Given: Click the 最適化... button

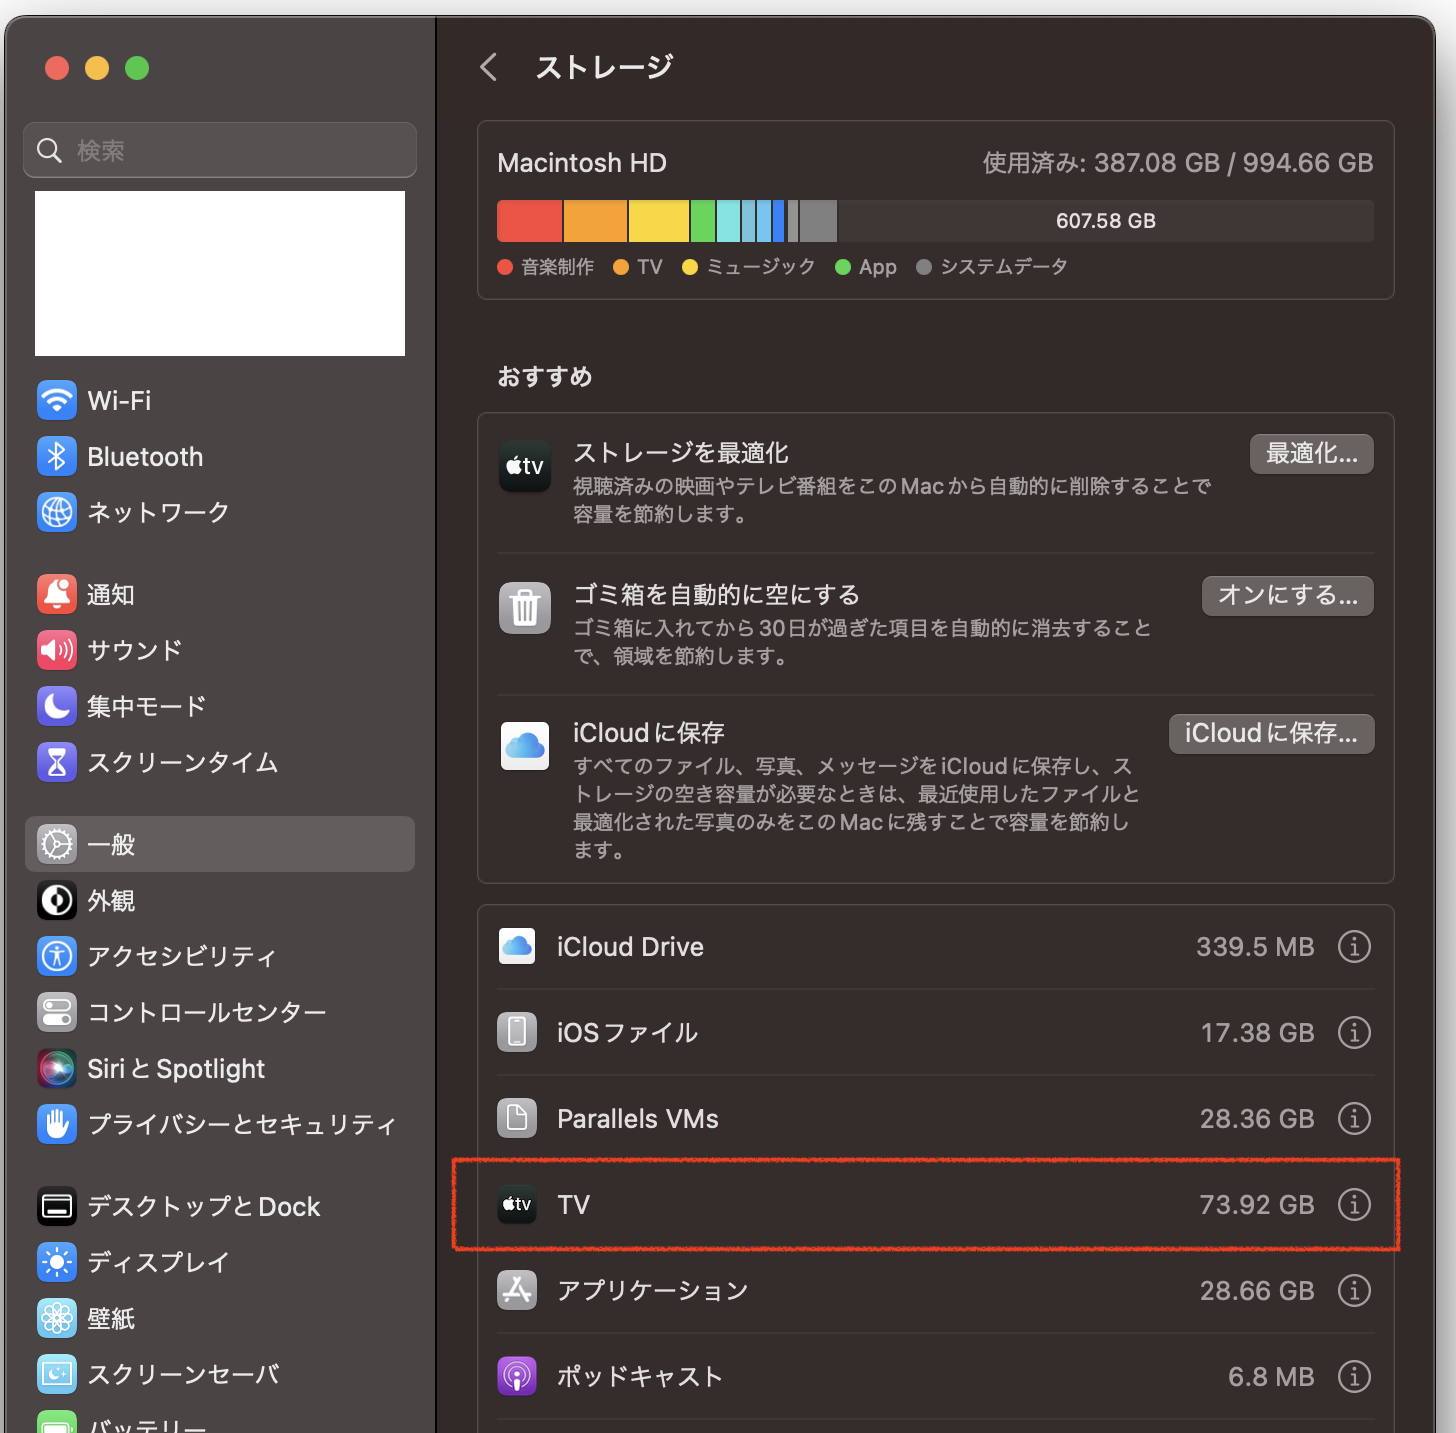Looking at the screenshot, I should (1311, 454).
